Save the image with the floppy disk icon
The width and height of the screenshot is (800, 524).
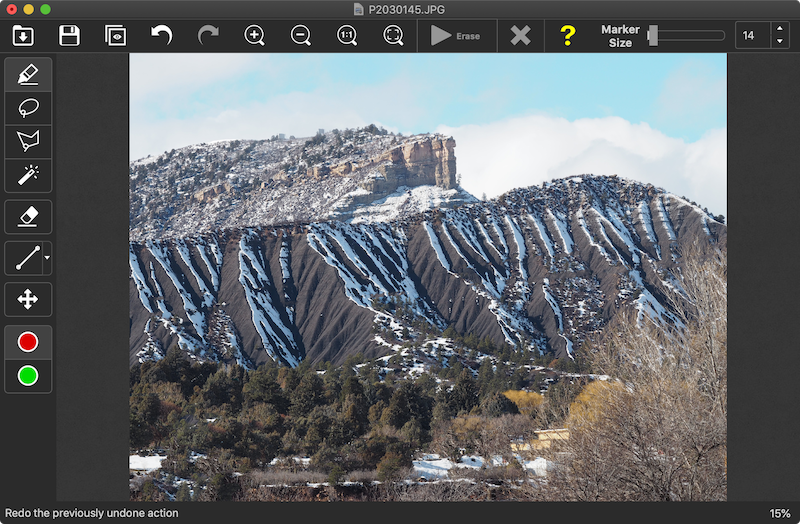(69, 36)
